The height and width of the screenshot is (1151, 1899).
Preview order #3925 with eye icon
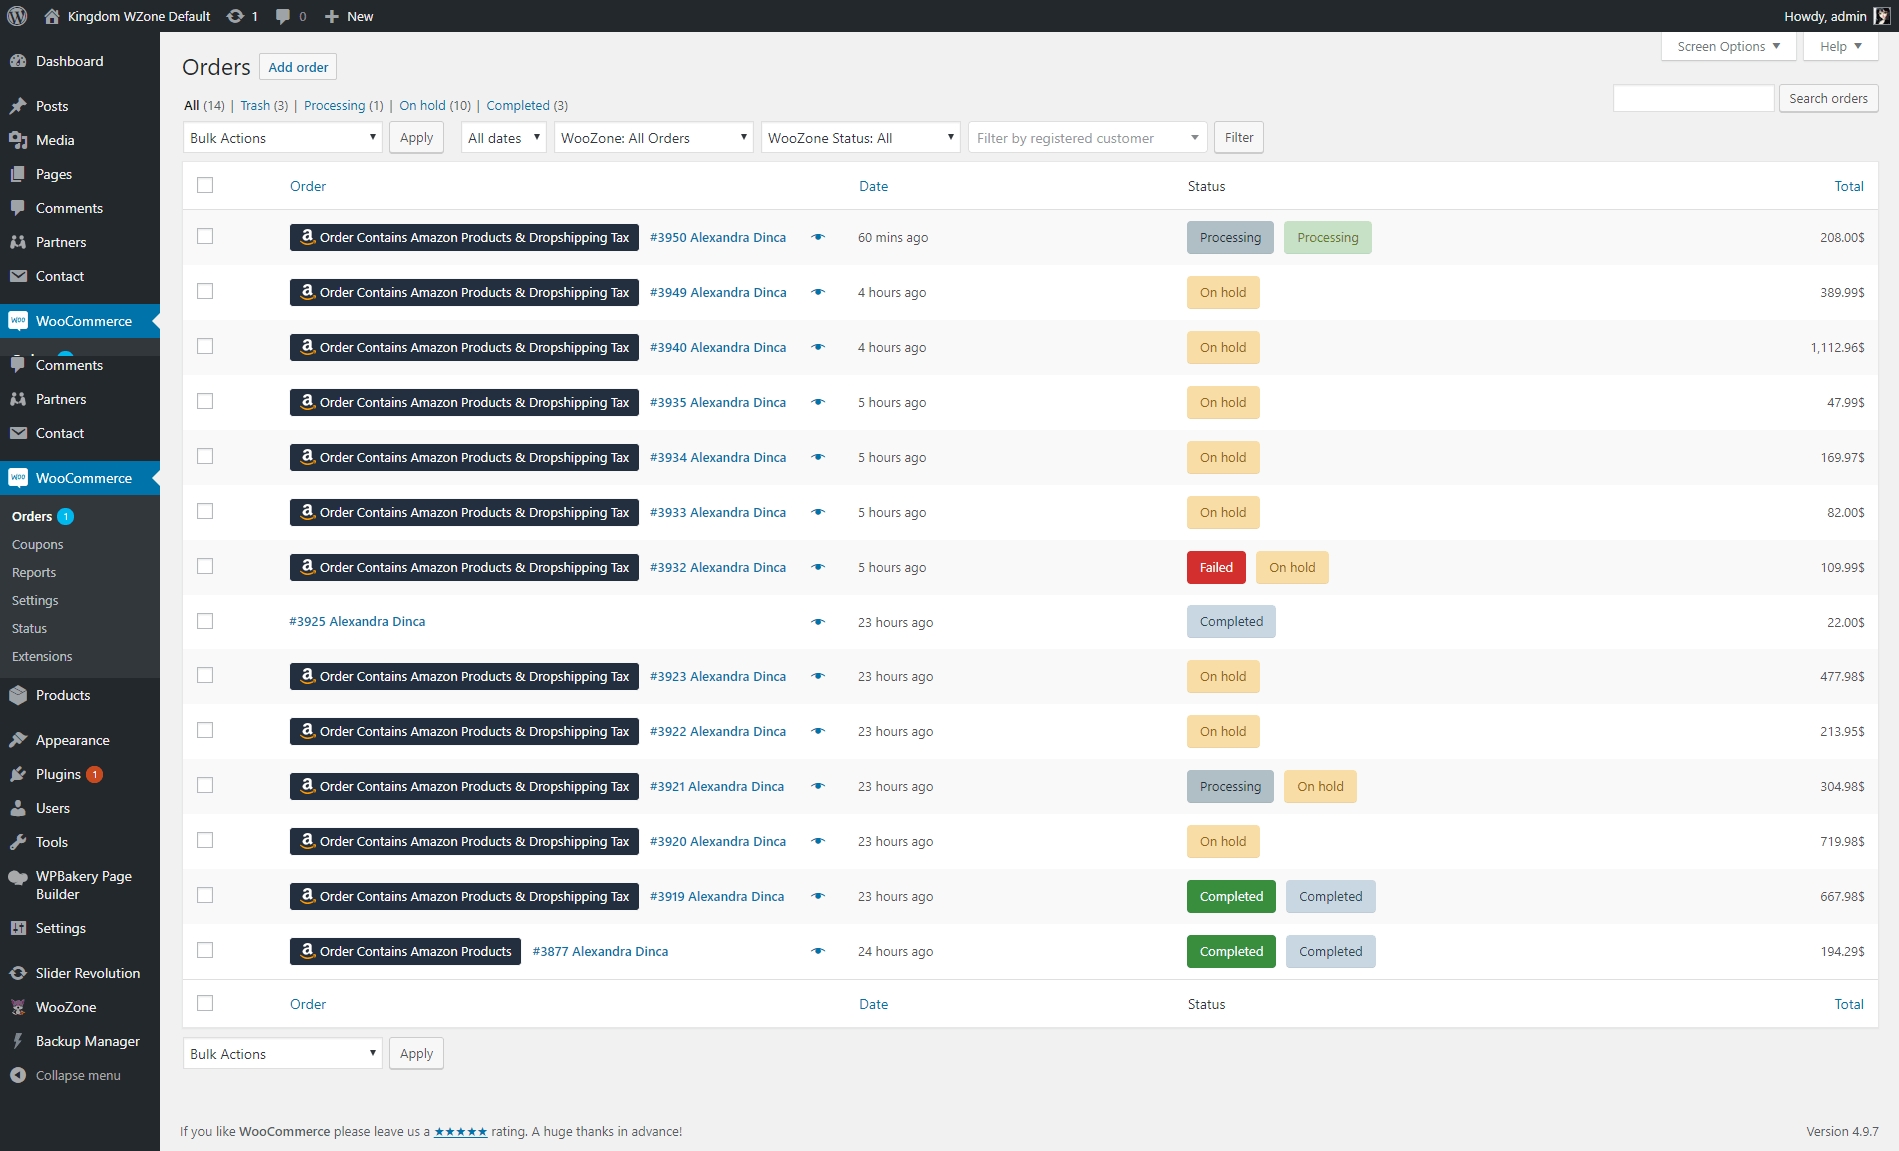(x=818, y=622)
